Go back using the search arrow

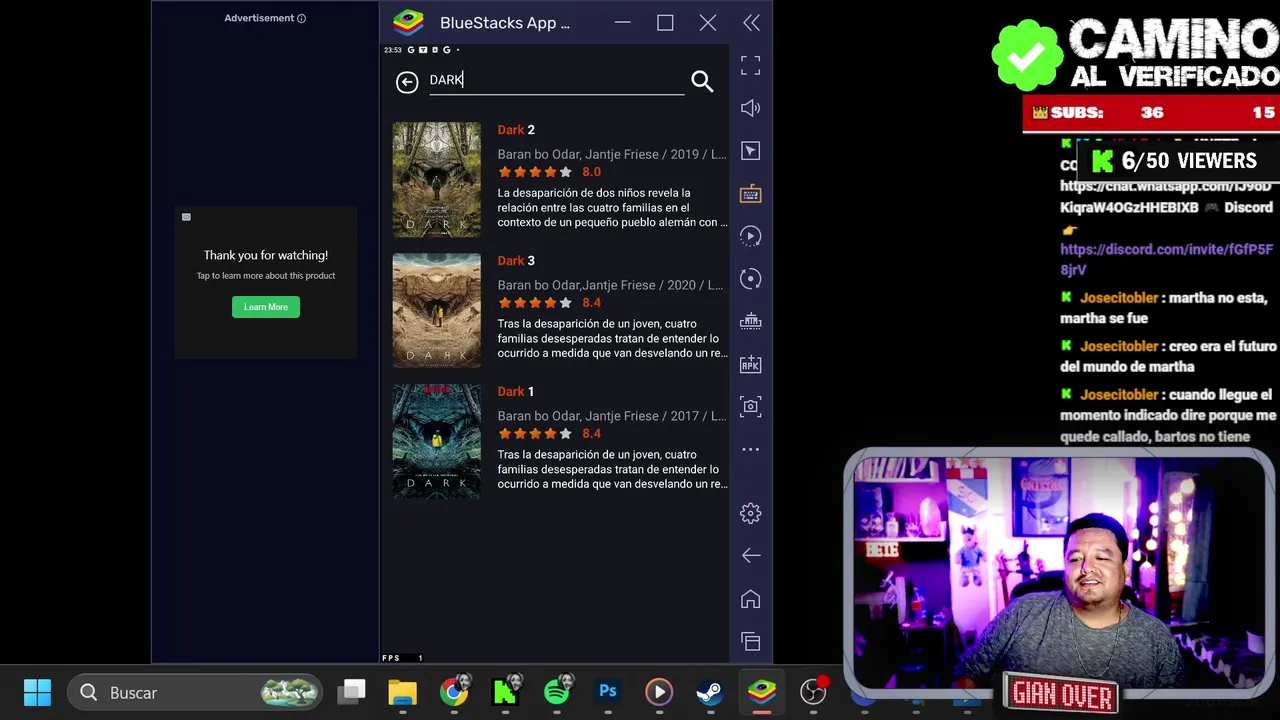click(407, 82)
